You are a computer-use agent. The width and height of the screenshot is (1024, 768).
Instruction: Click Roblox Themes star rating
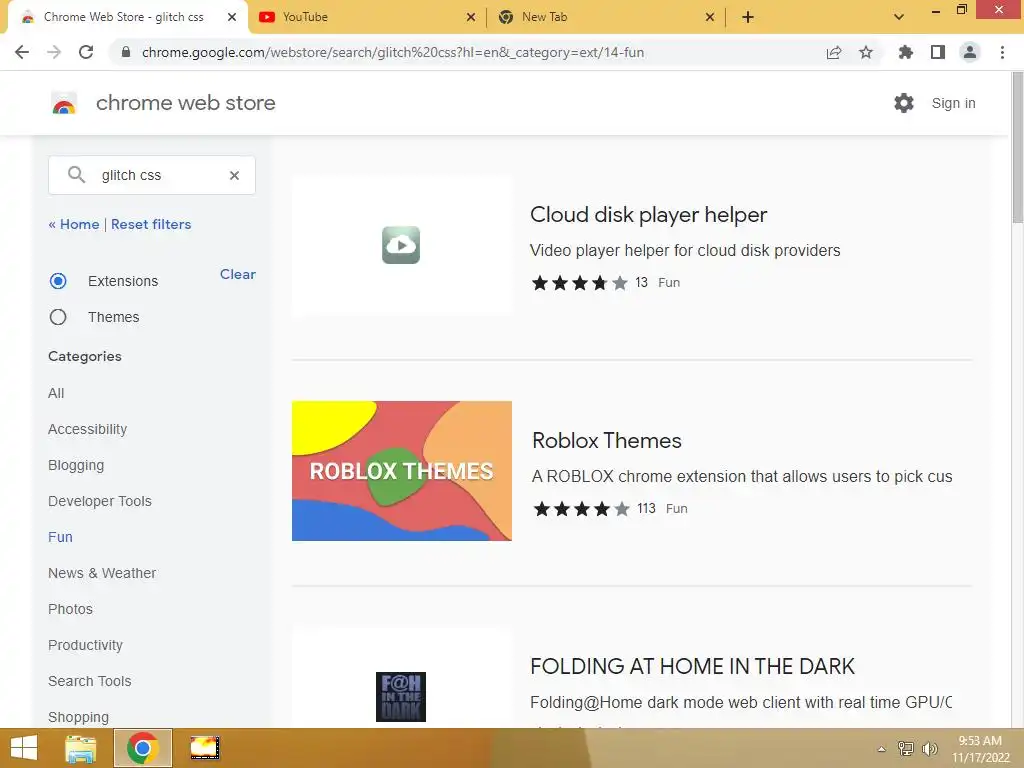582,509
